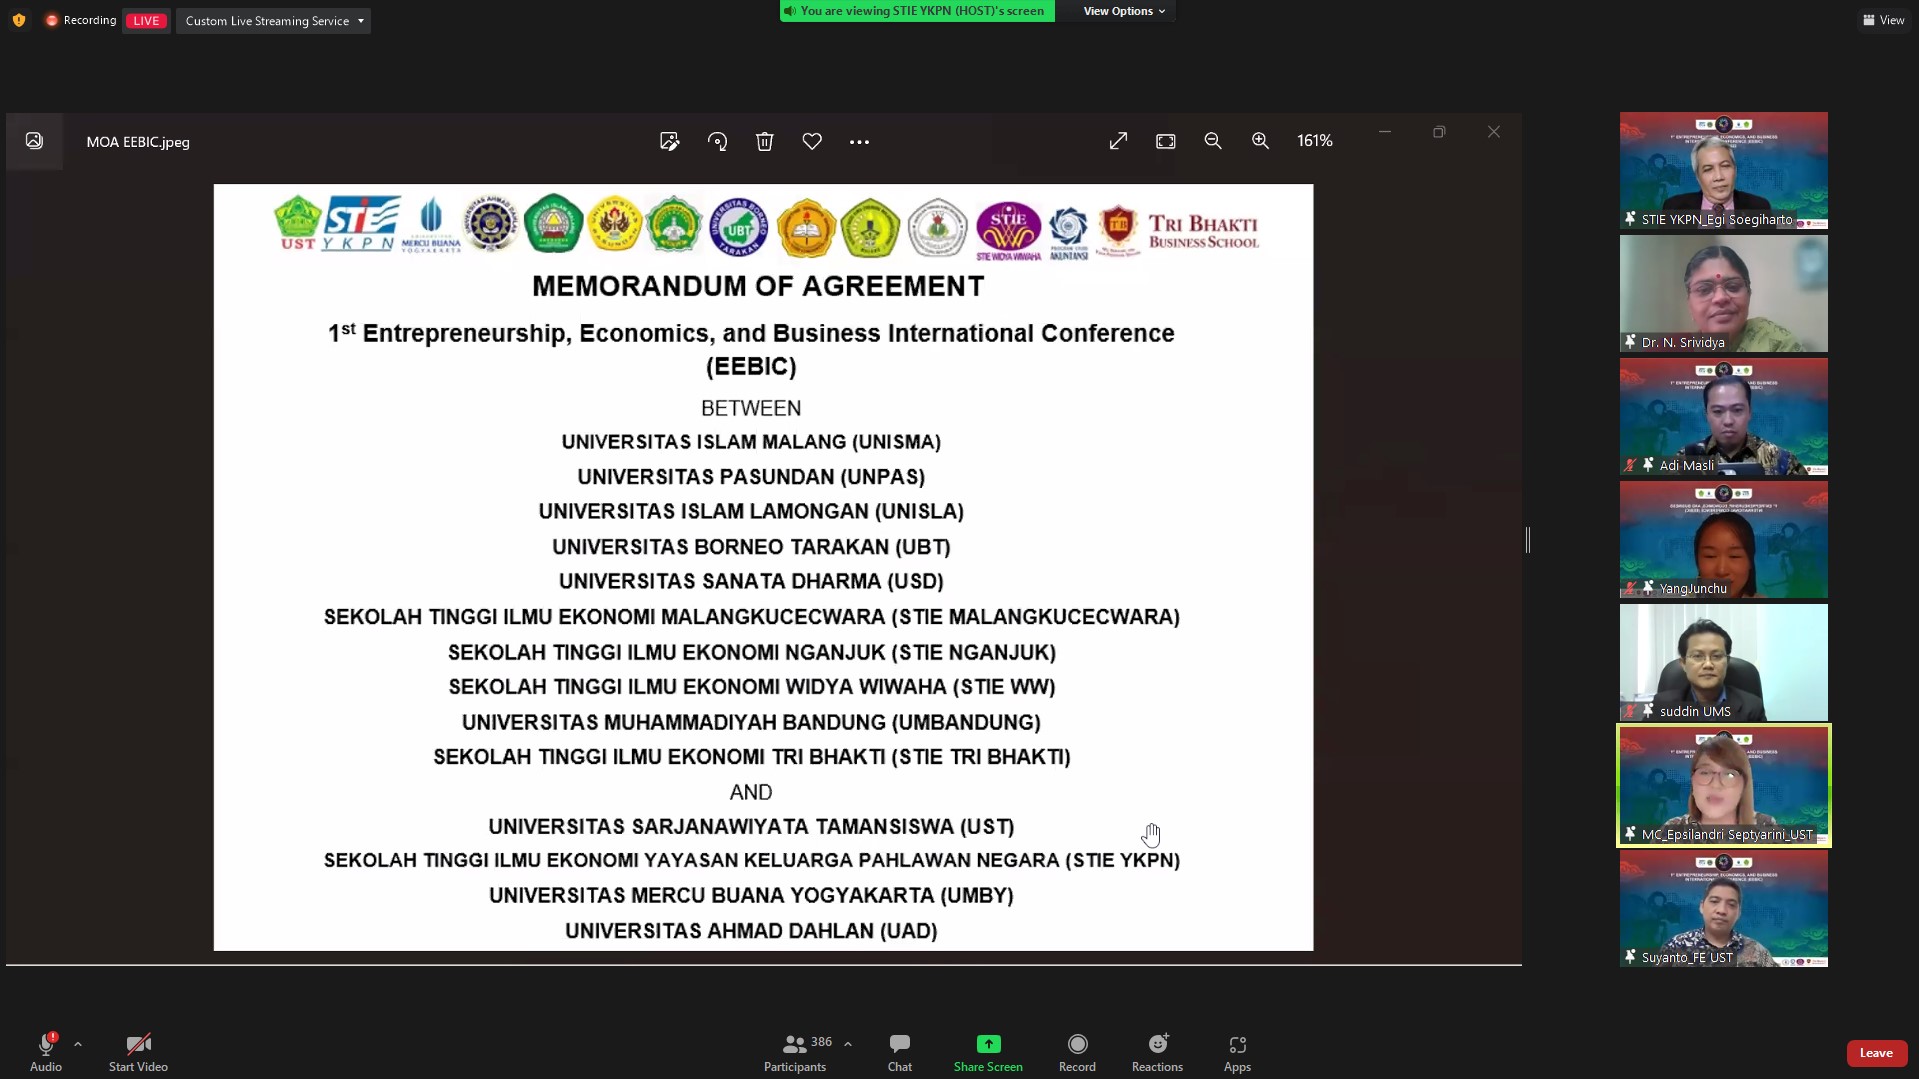The image size is (1919, 1079).
Task: Click the divider handle between the shared screen and video panel
Action: (1528, 540)
